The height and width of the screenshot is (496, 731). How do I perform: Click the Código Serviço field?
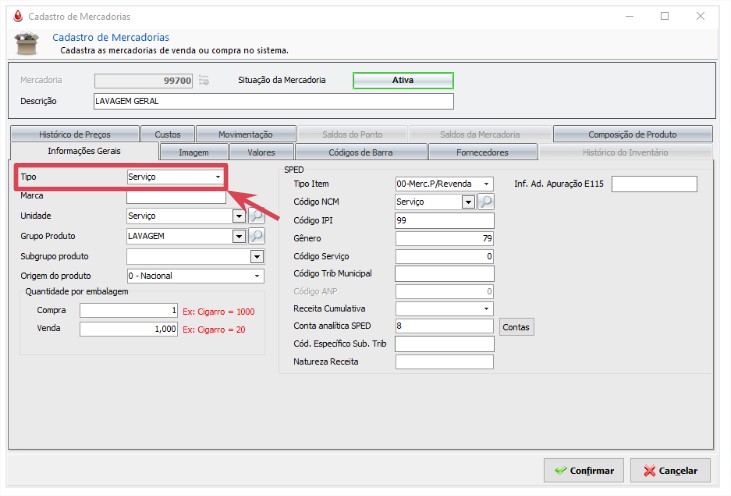click(x=444, y=256)
